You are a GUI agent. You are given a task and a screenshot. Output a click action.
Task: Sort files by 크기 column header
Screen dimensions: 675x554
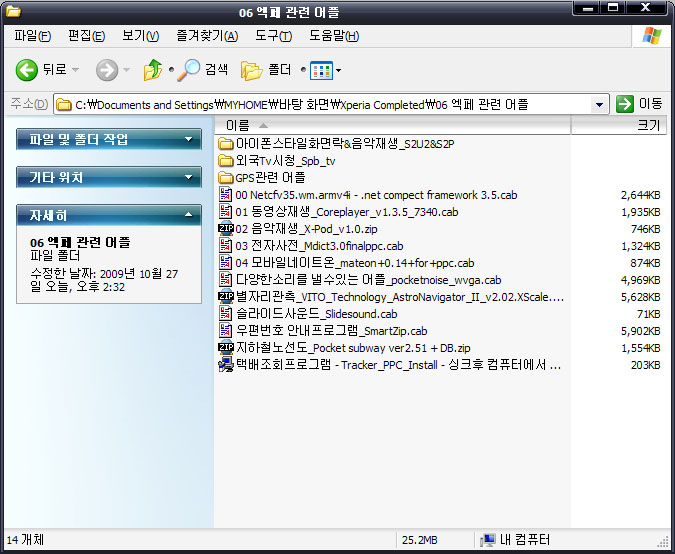point(620,126)
